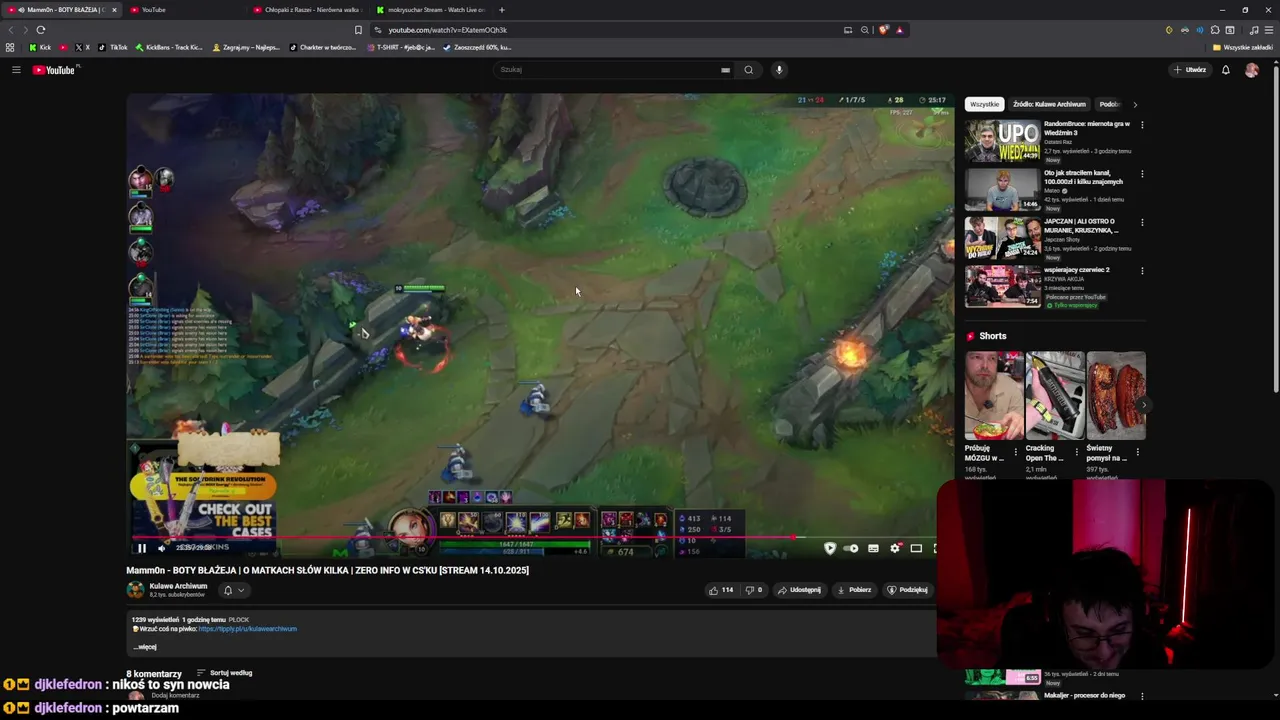Select the Podobne filter chip
Screen dimensions: 1280x720
1108,104
